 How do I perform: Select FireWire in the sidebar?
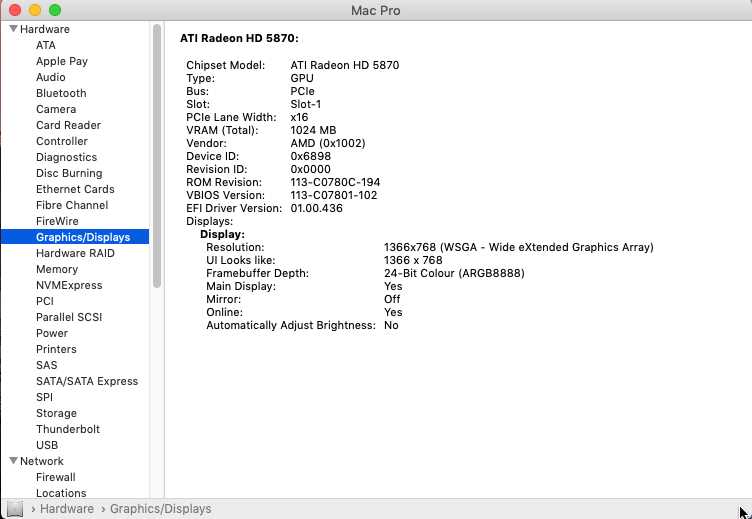(x=57, y=221)
